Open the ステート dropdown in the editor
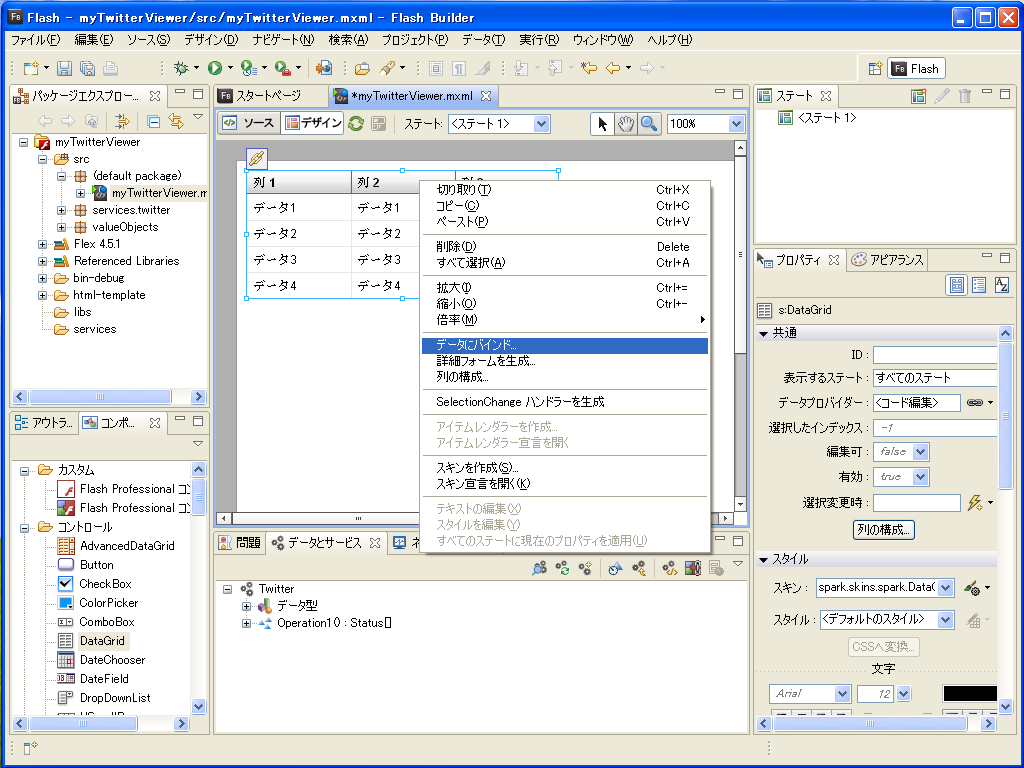Image resolution: width=1024 pixels, height=768 pixels. pyautogui.click(x=541, y=123)
